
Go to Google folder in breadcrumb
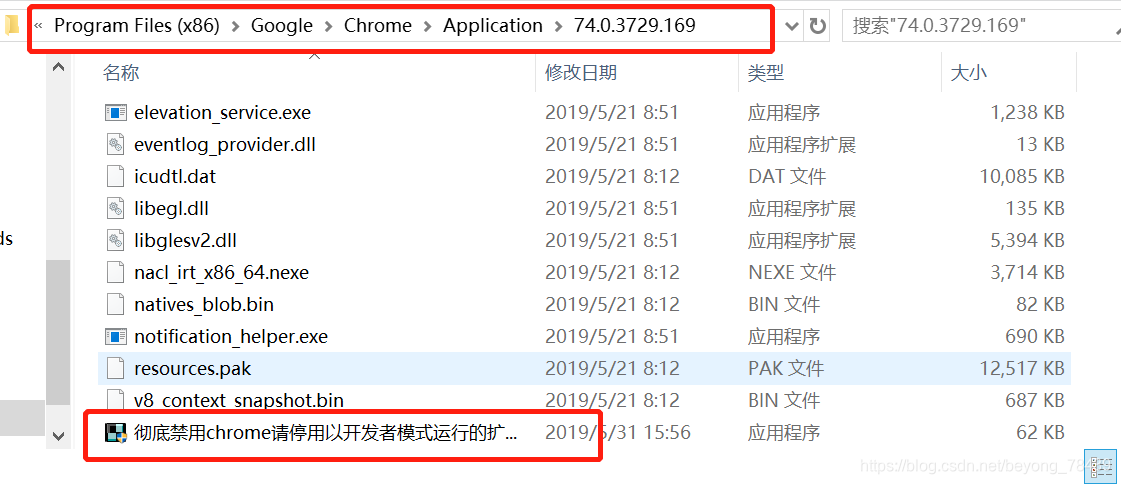click(x=282, y=26)
